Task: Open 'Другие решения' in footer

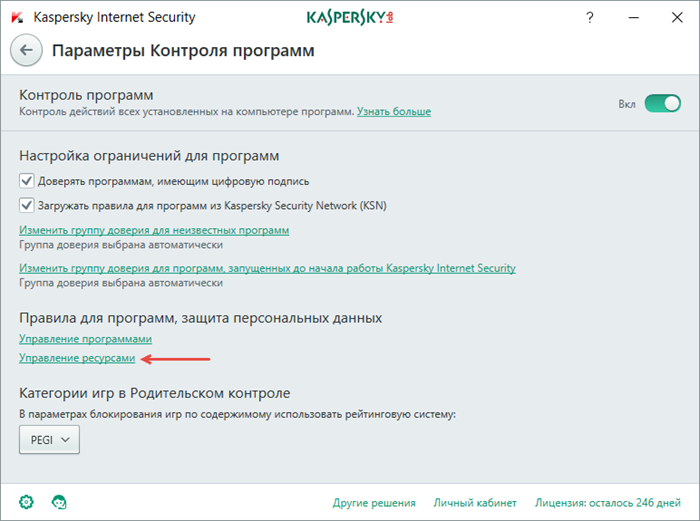Action: coord(374,503)
